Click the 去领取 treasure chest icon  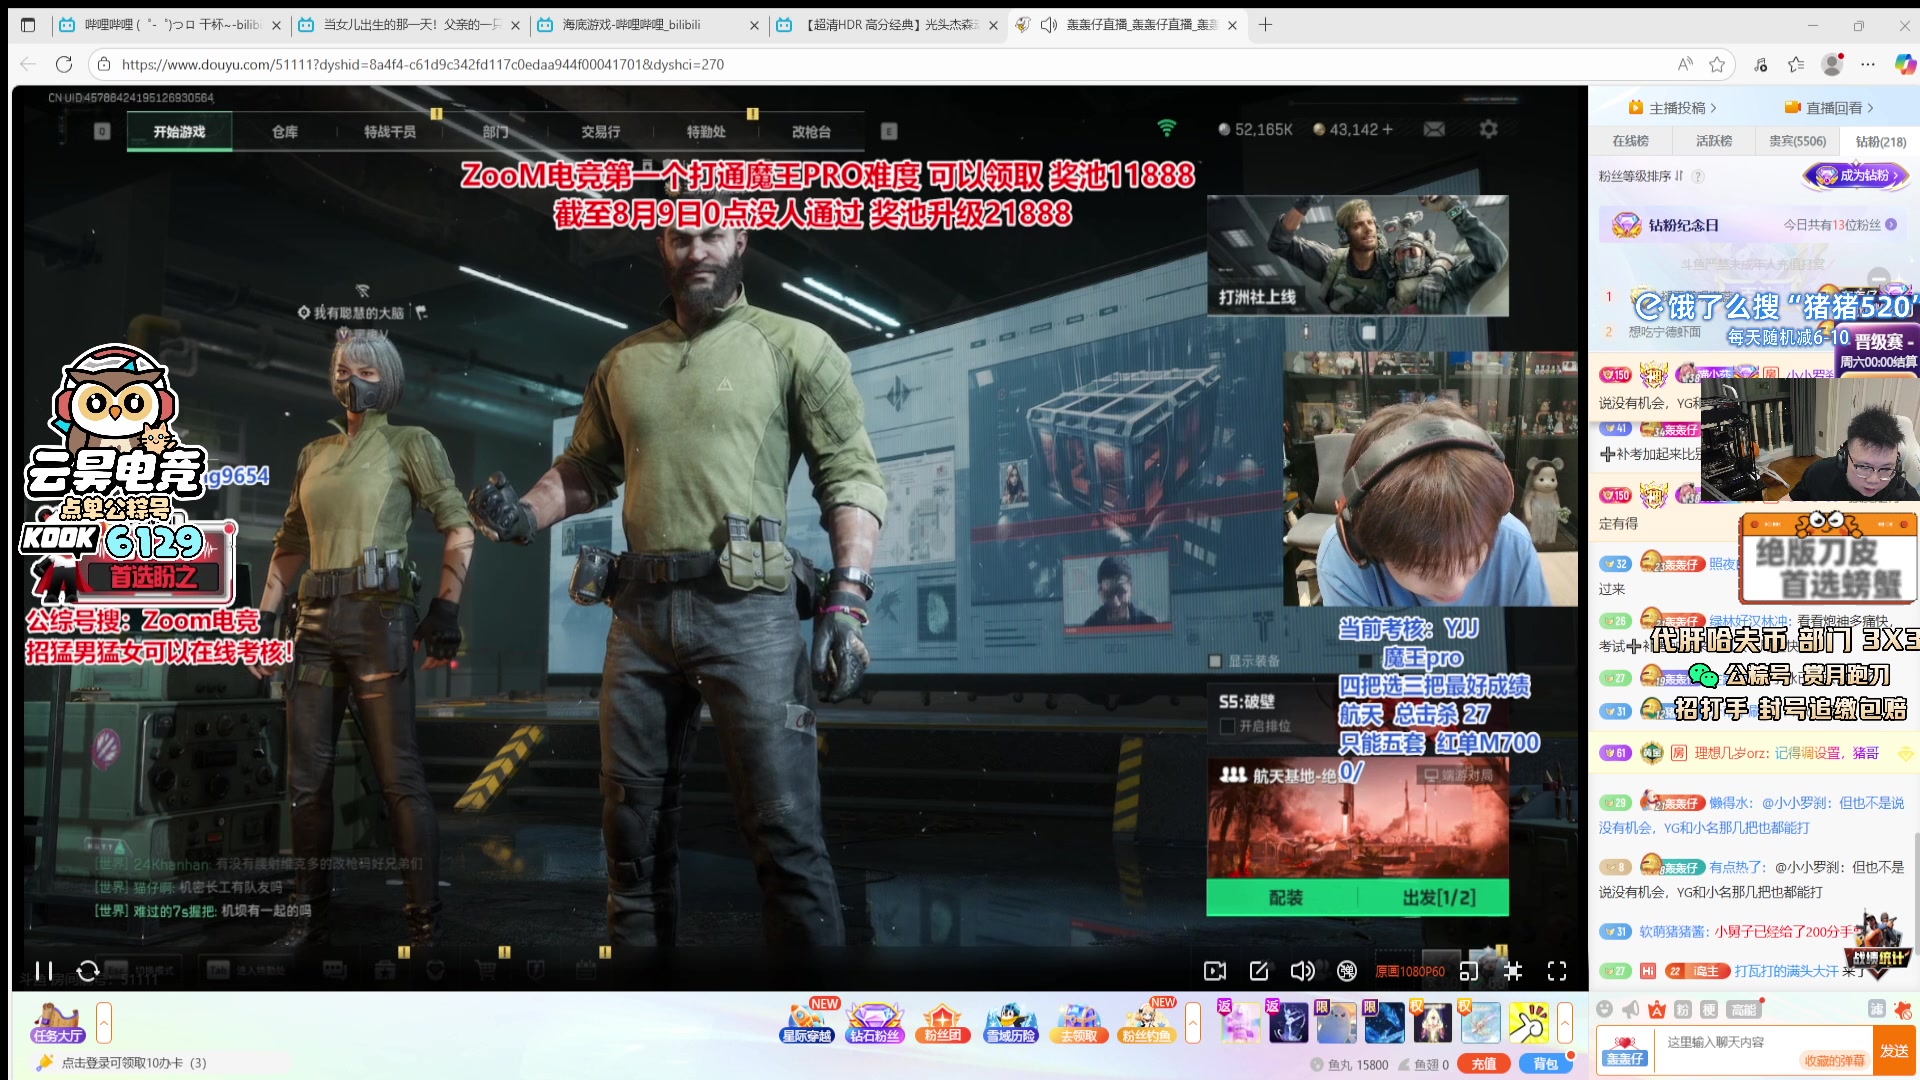coord(1078,1023)
